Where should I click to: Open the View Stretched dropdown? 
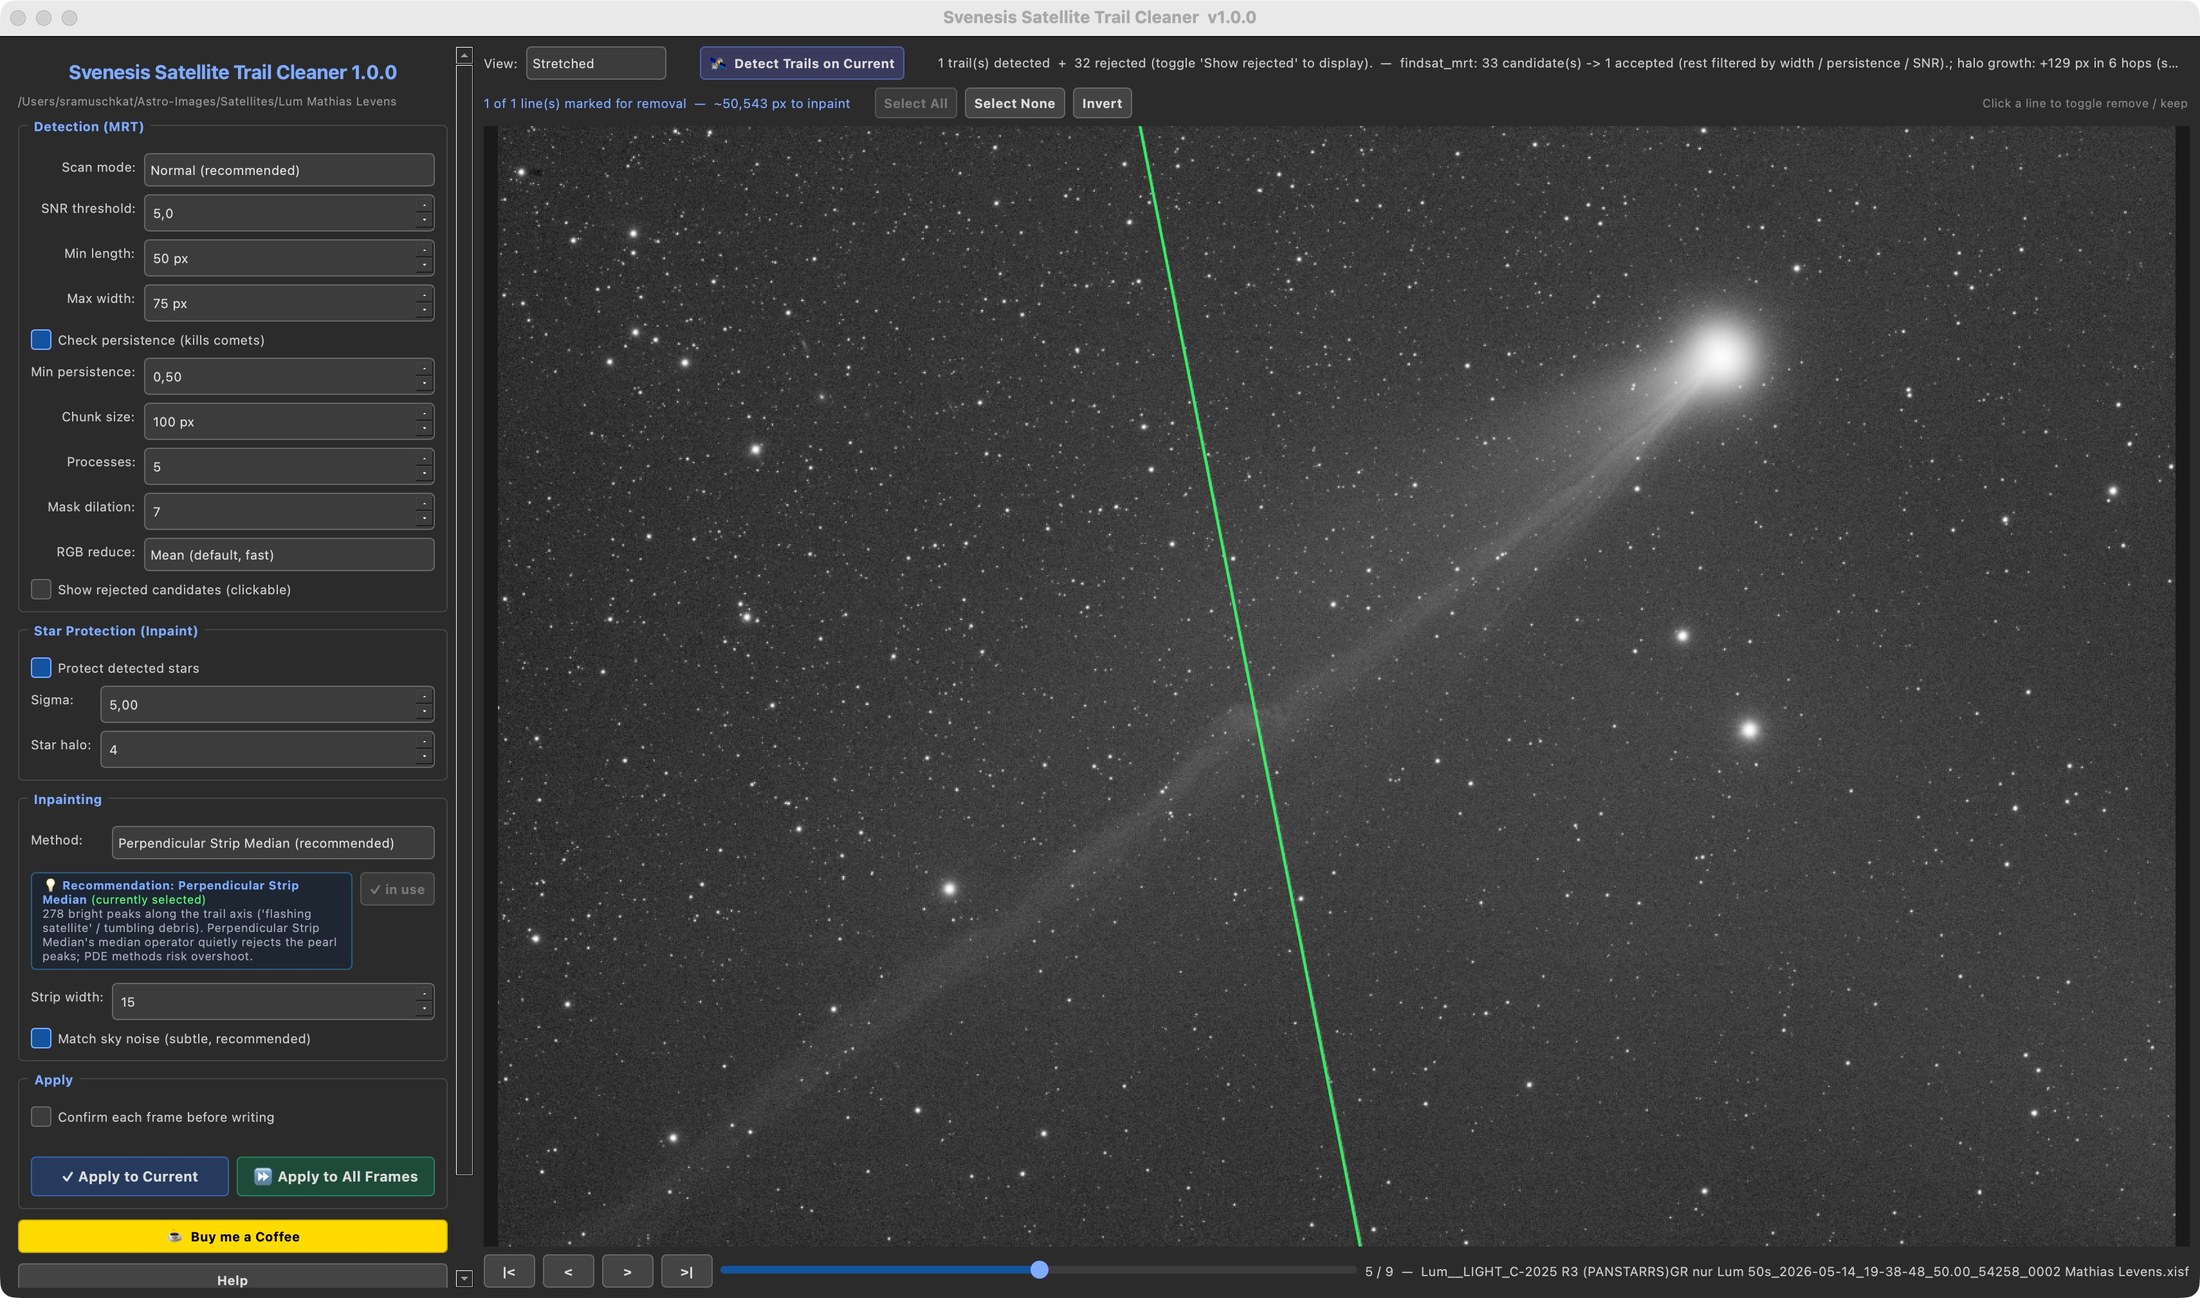click(x=596, y=63)
